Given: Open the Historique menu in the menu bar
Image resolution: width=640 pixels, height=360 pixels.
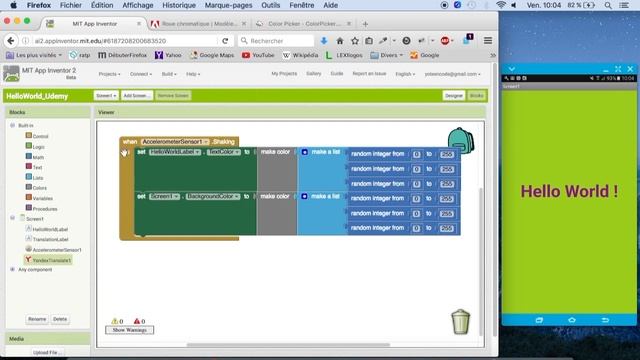Looking at the screenshot, I should [179, 5].
